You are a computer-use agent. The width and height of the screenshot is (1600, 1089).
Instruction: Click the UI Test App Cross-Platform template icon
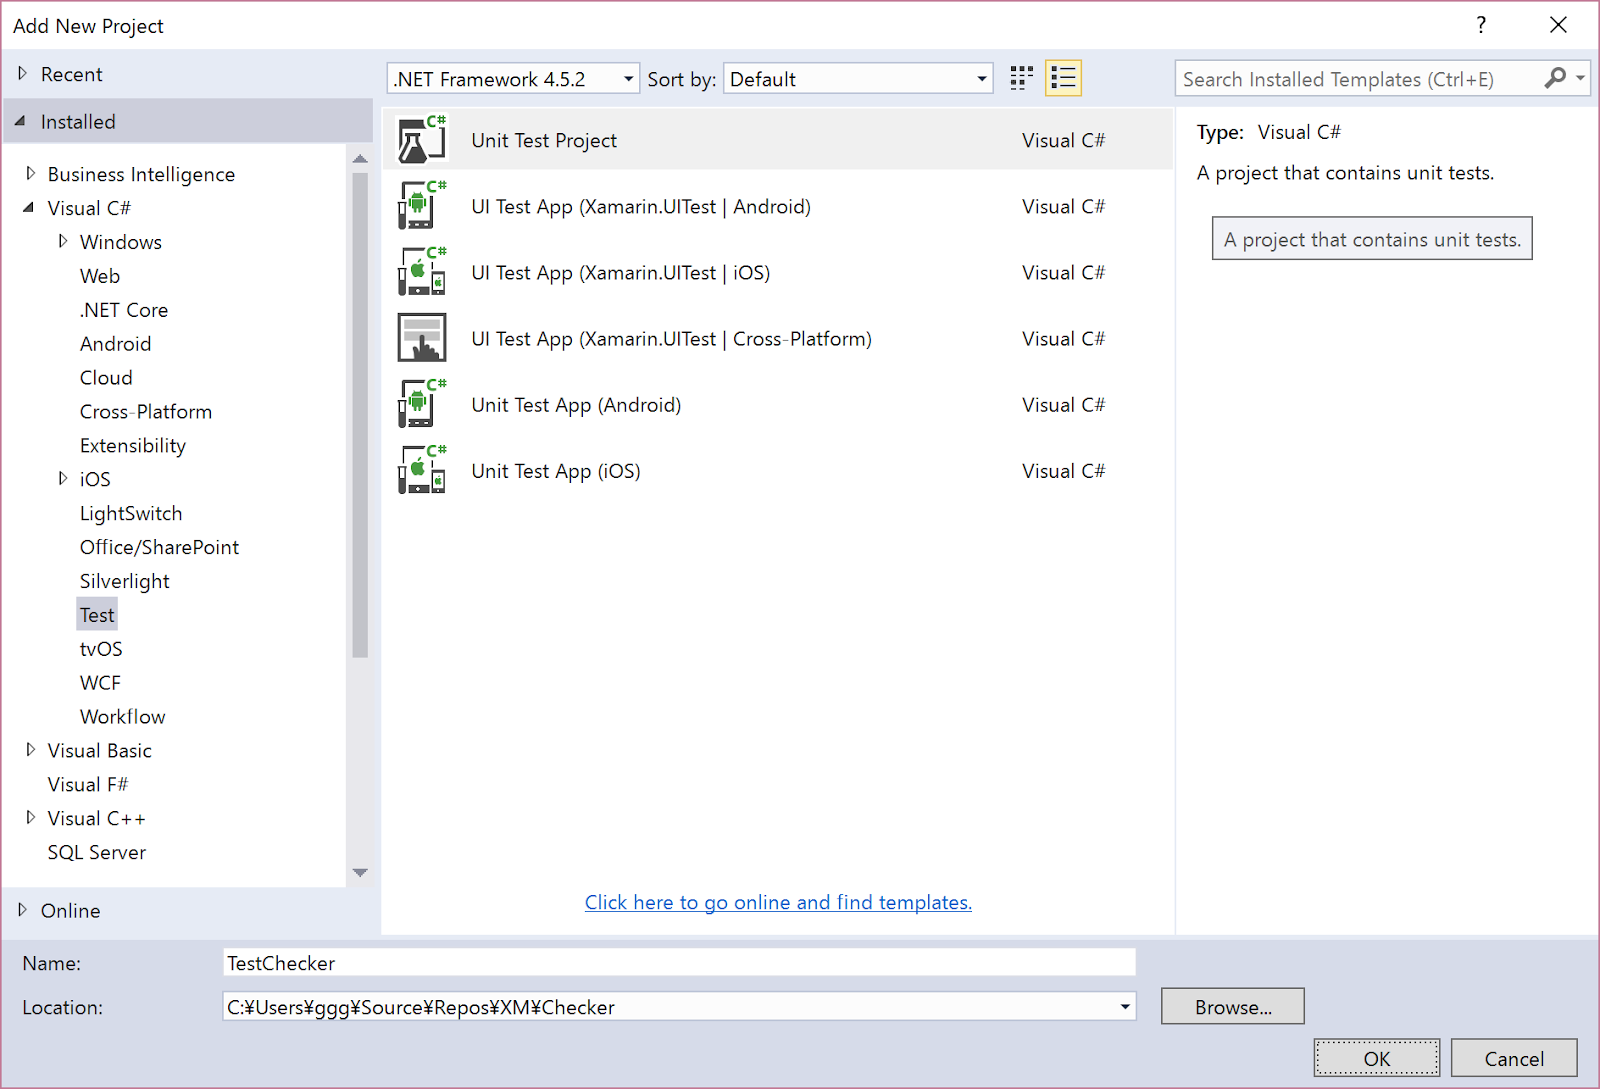(x=422, y=338)
